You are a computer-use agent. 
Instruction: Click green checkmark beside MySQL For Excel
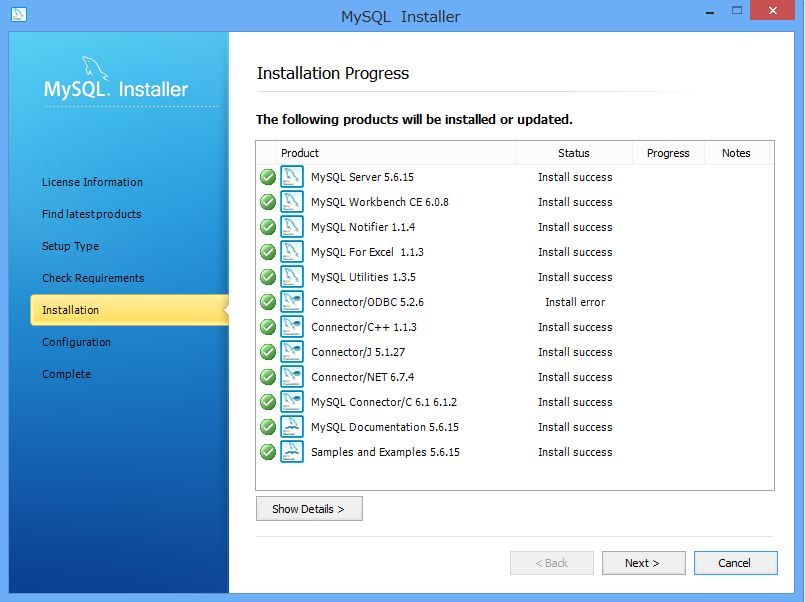coord(268,252)
